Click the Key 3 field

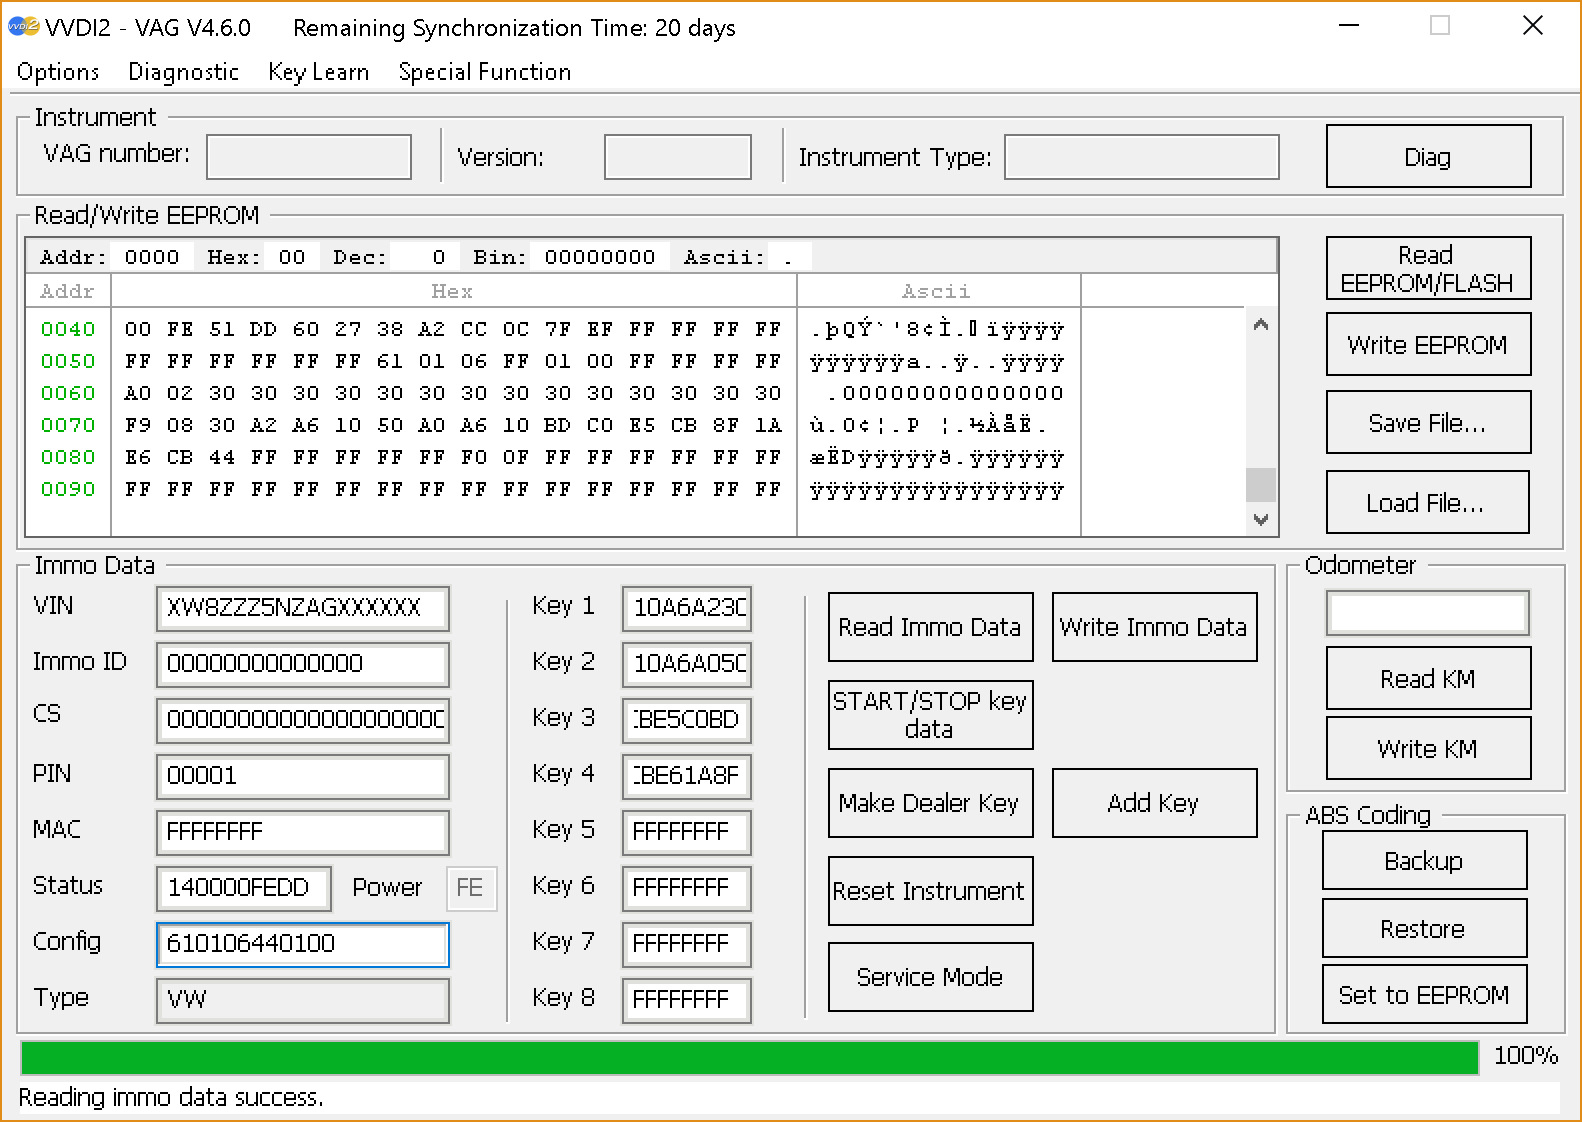coord(687,720)
